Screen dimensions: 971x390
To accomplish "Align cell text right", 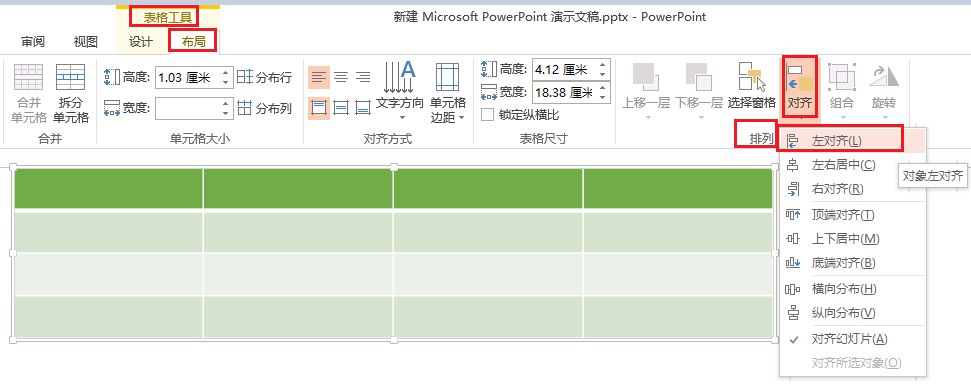I will tap(364, 77).
